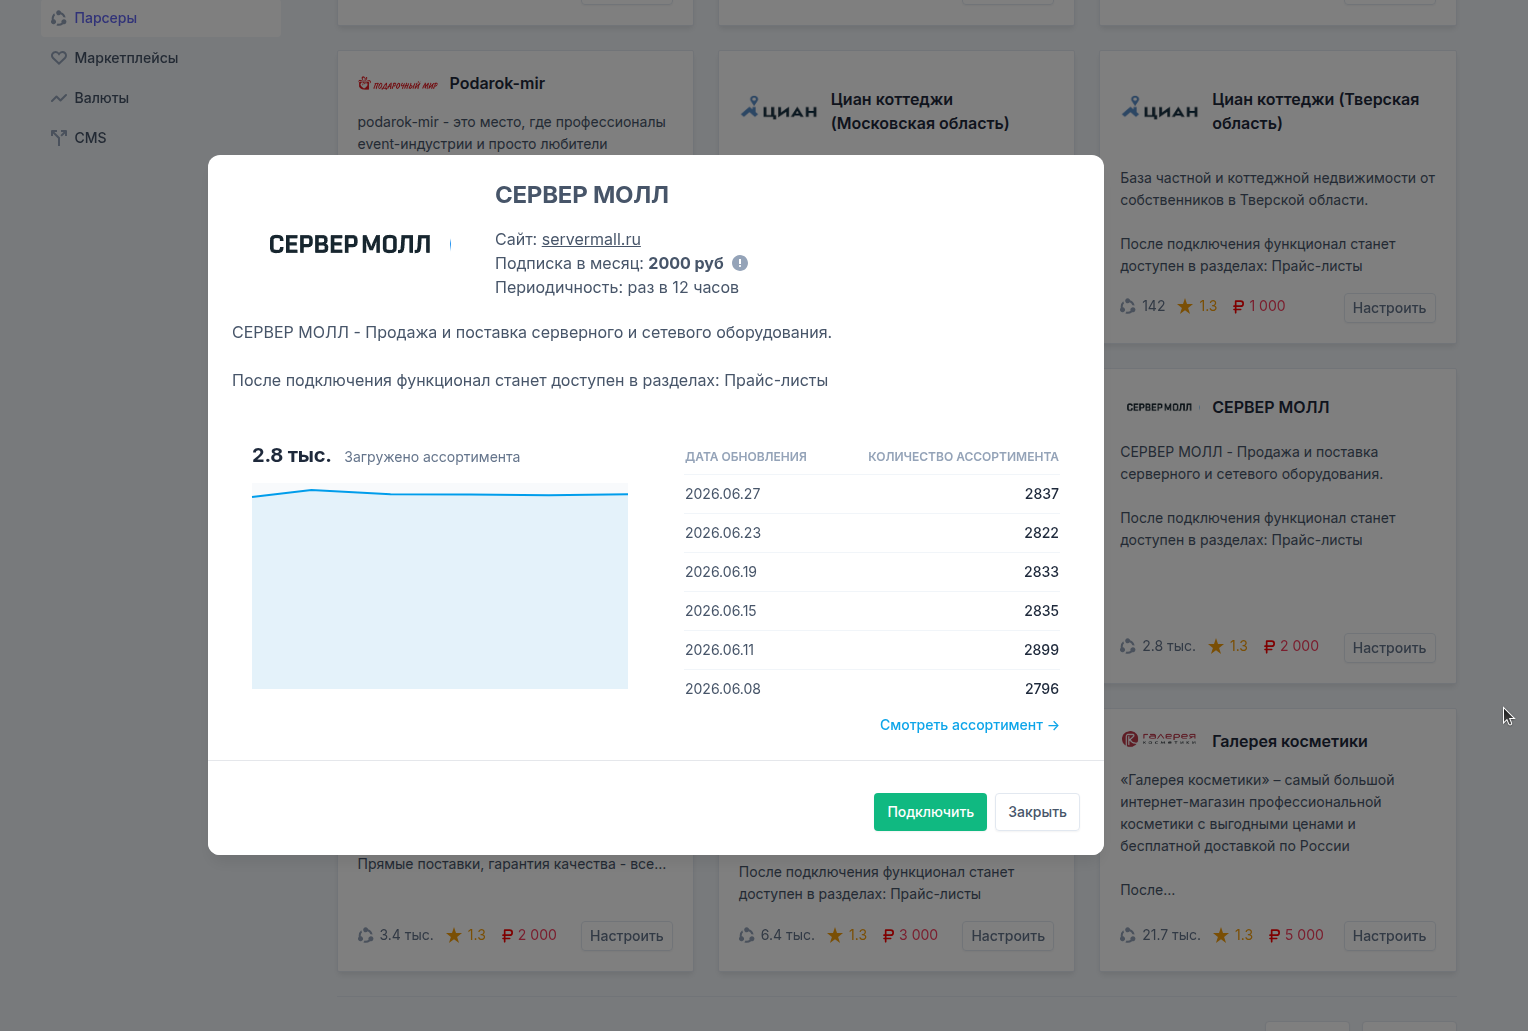Open Галерея косметики card title
This screenshot has height=1031, width=1528.
click(x=1290, y=741)
